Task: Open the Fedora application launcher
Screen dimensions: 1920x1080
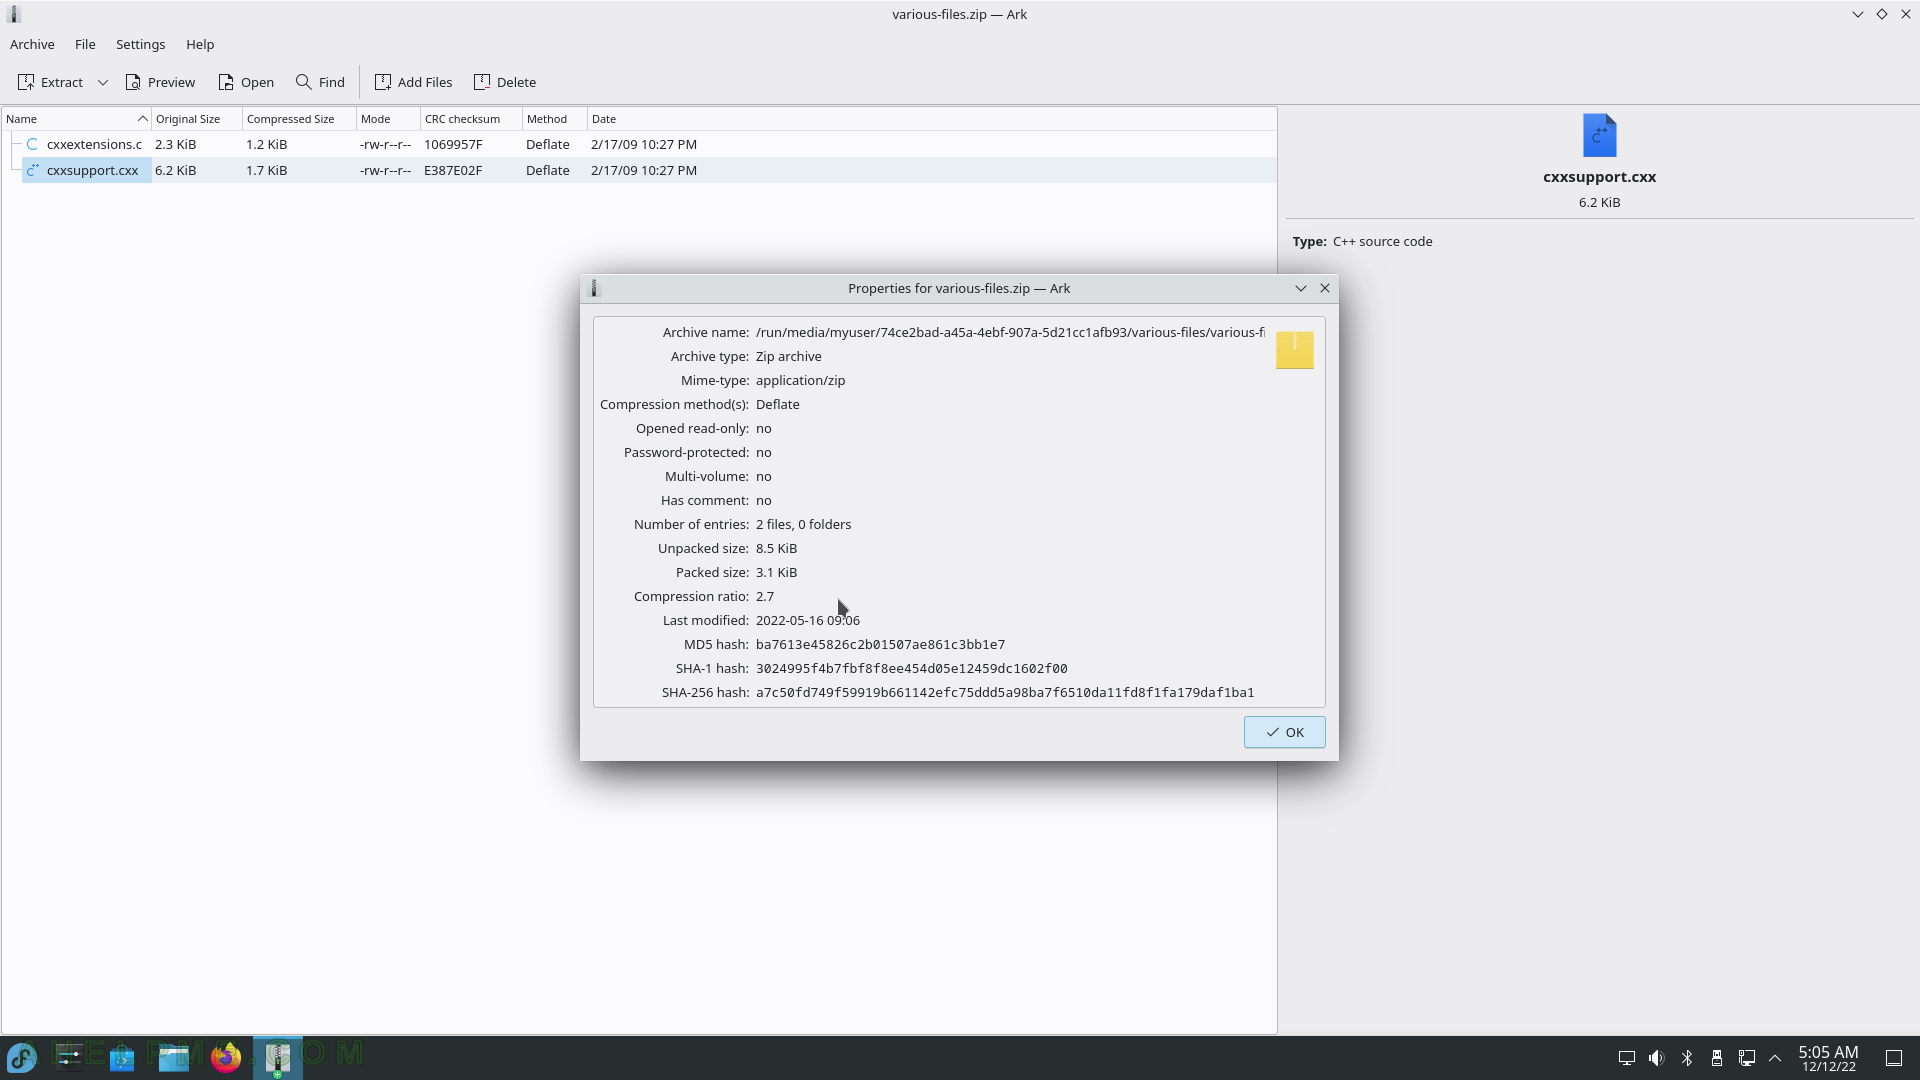Action: [22, 1057]
